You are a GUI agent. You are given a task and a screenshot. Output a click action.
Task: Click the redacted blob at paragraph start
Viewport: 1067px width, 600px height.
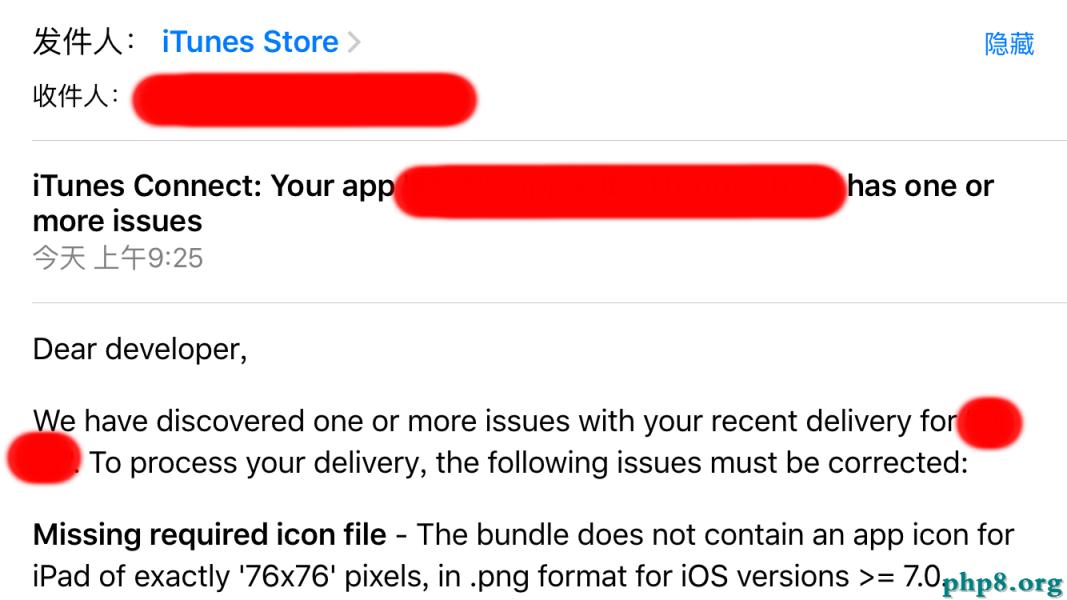[42, 462]
